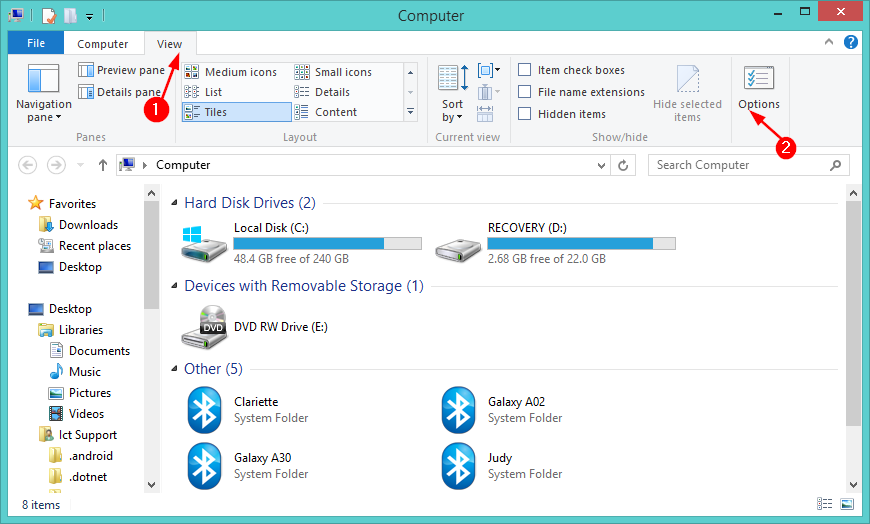Screen dimensions: 870x524
Task: Collapse the ribbon with the caret icon
Action: tap(829, 42)
